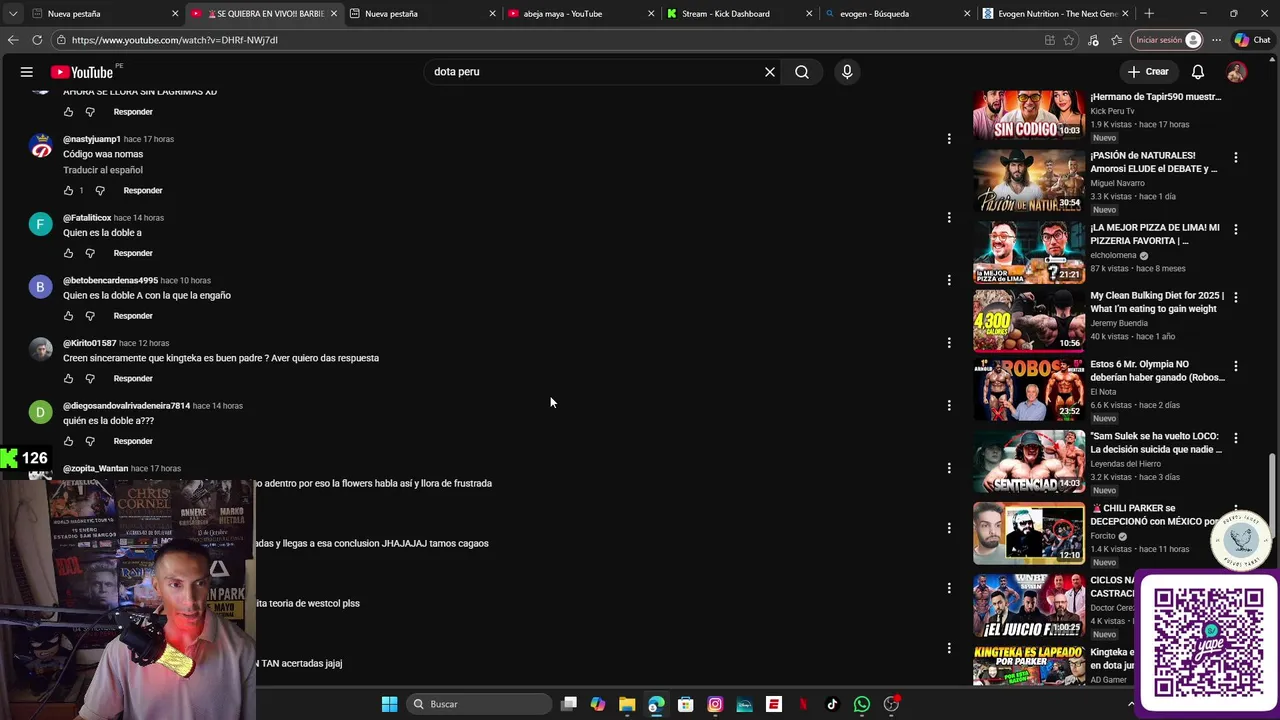The image size is (1280, 720).
Task: Open 'Estos 6 Mr. Olympia NO' video title
Action: coord(1157,371)
